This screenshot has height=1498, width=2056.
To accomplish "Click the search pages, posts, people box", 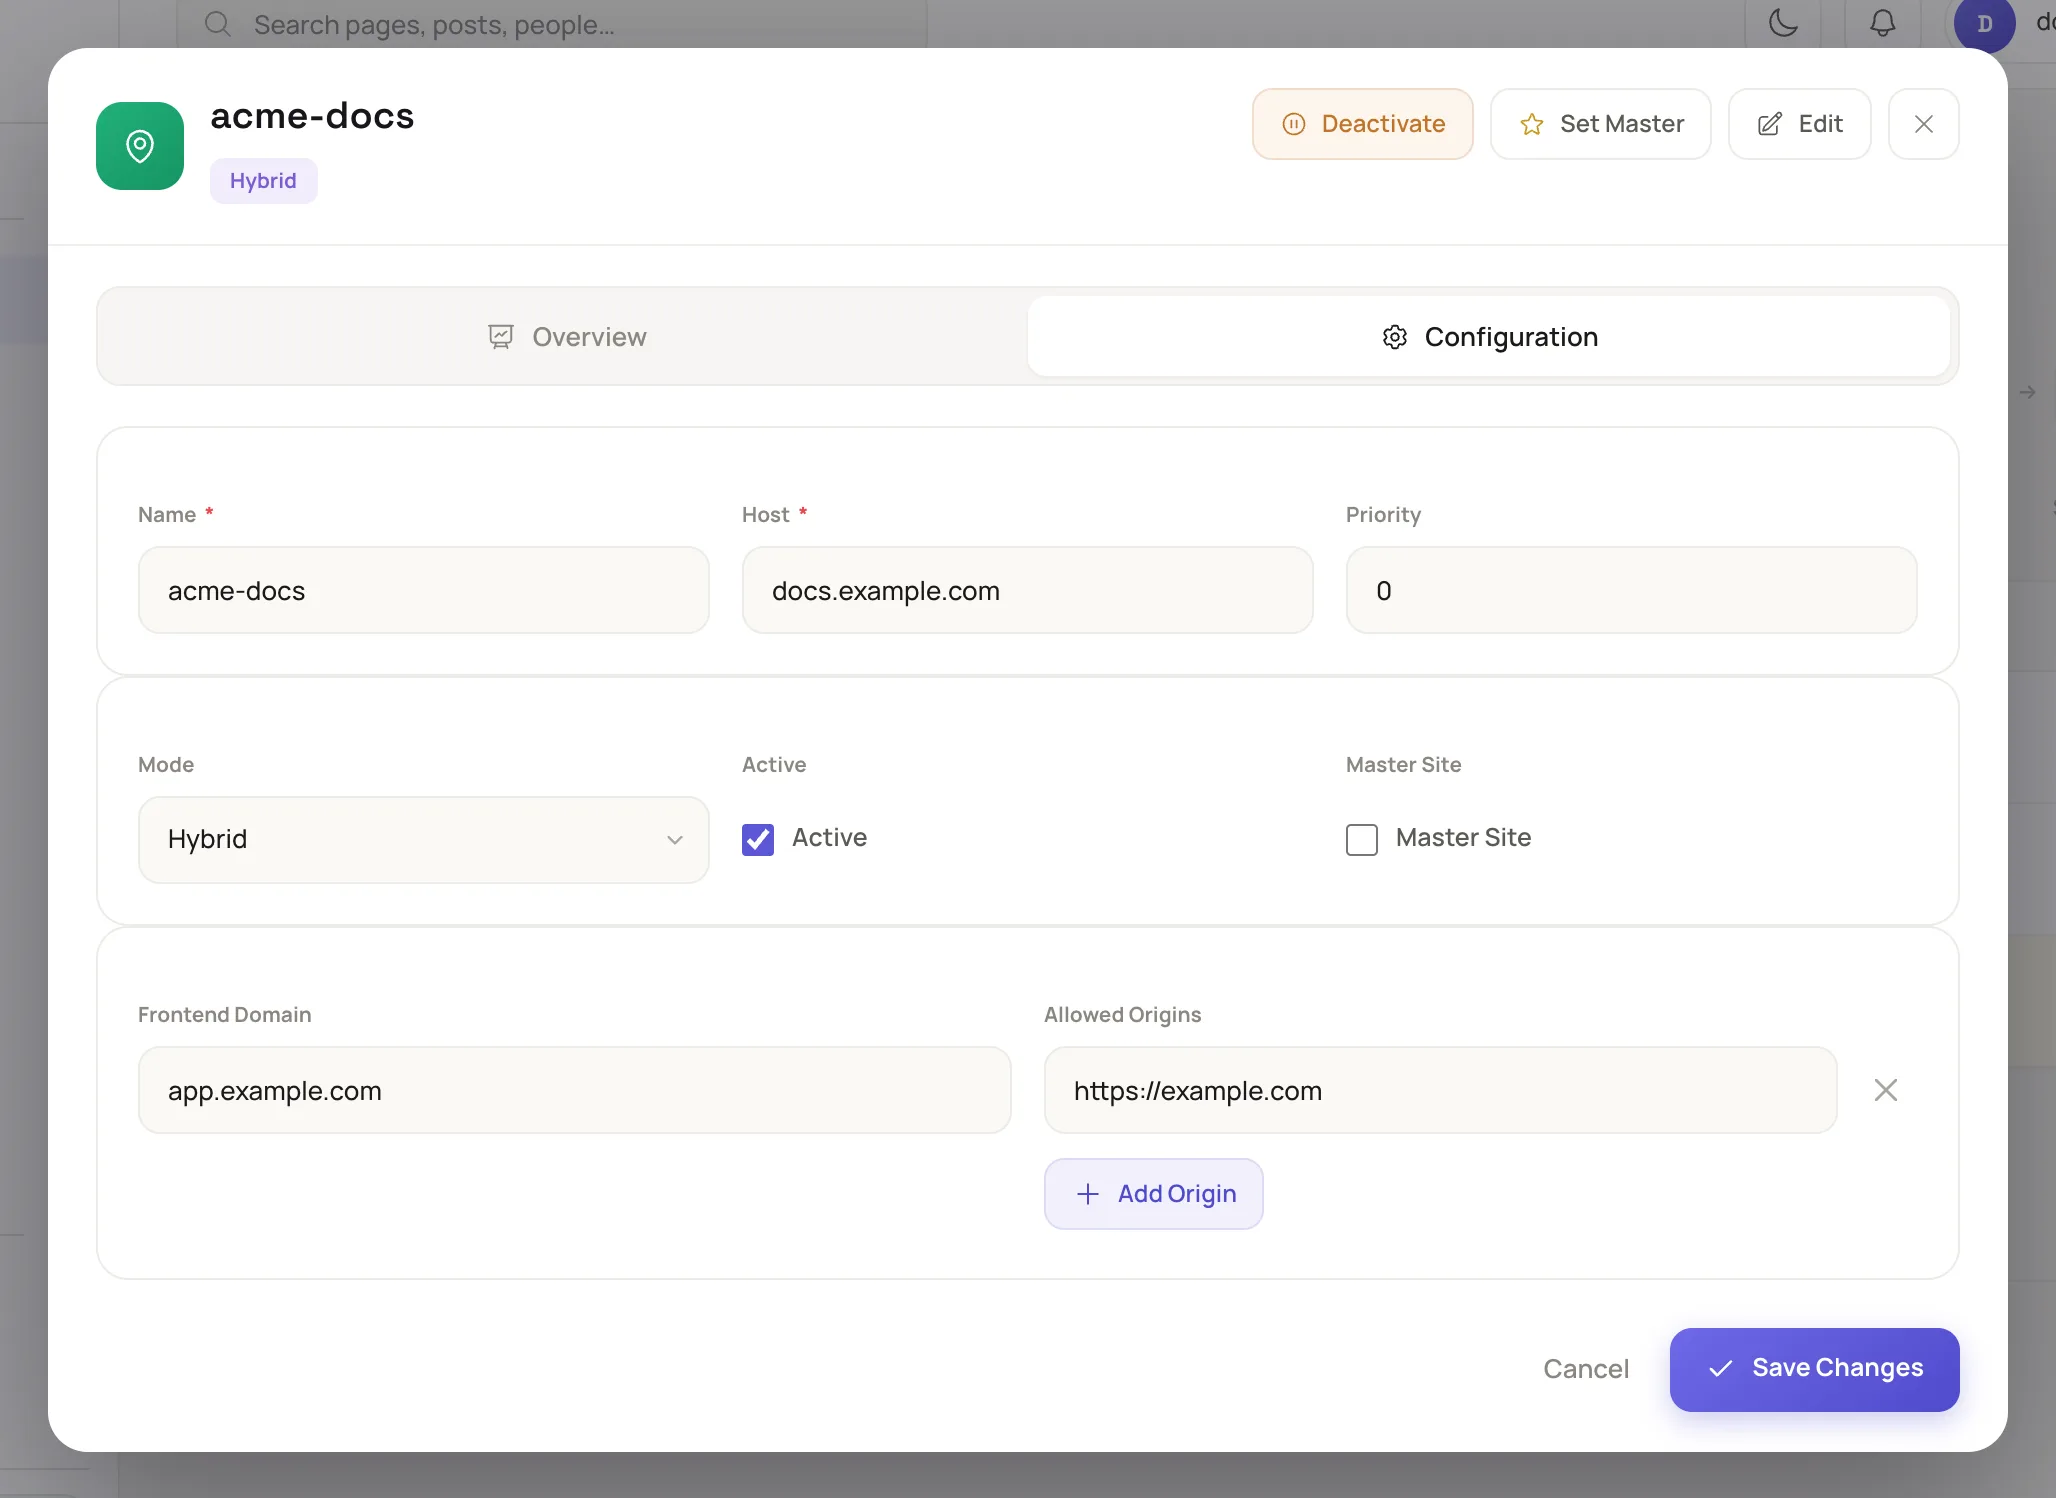I will coord(552,24).
